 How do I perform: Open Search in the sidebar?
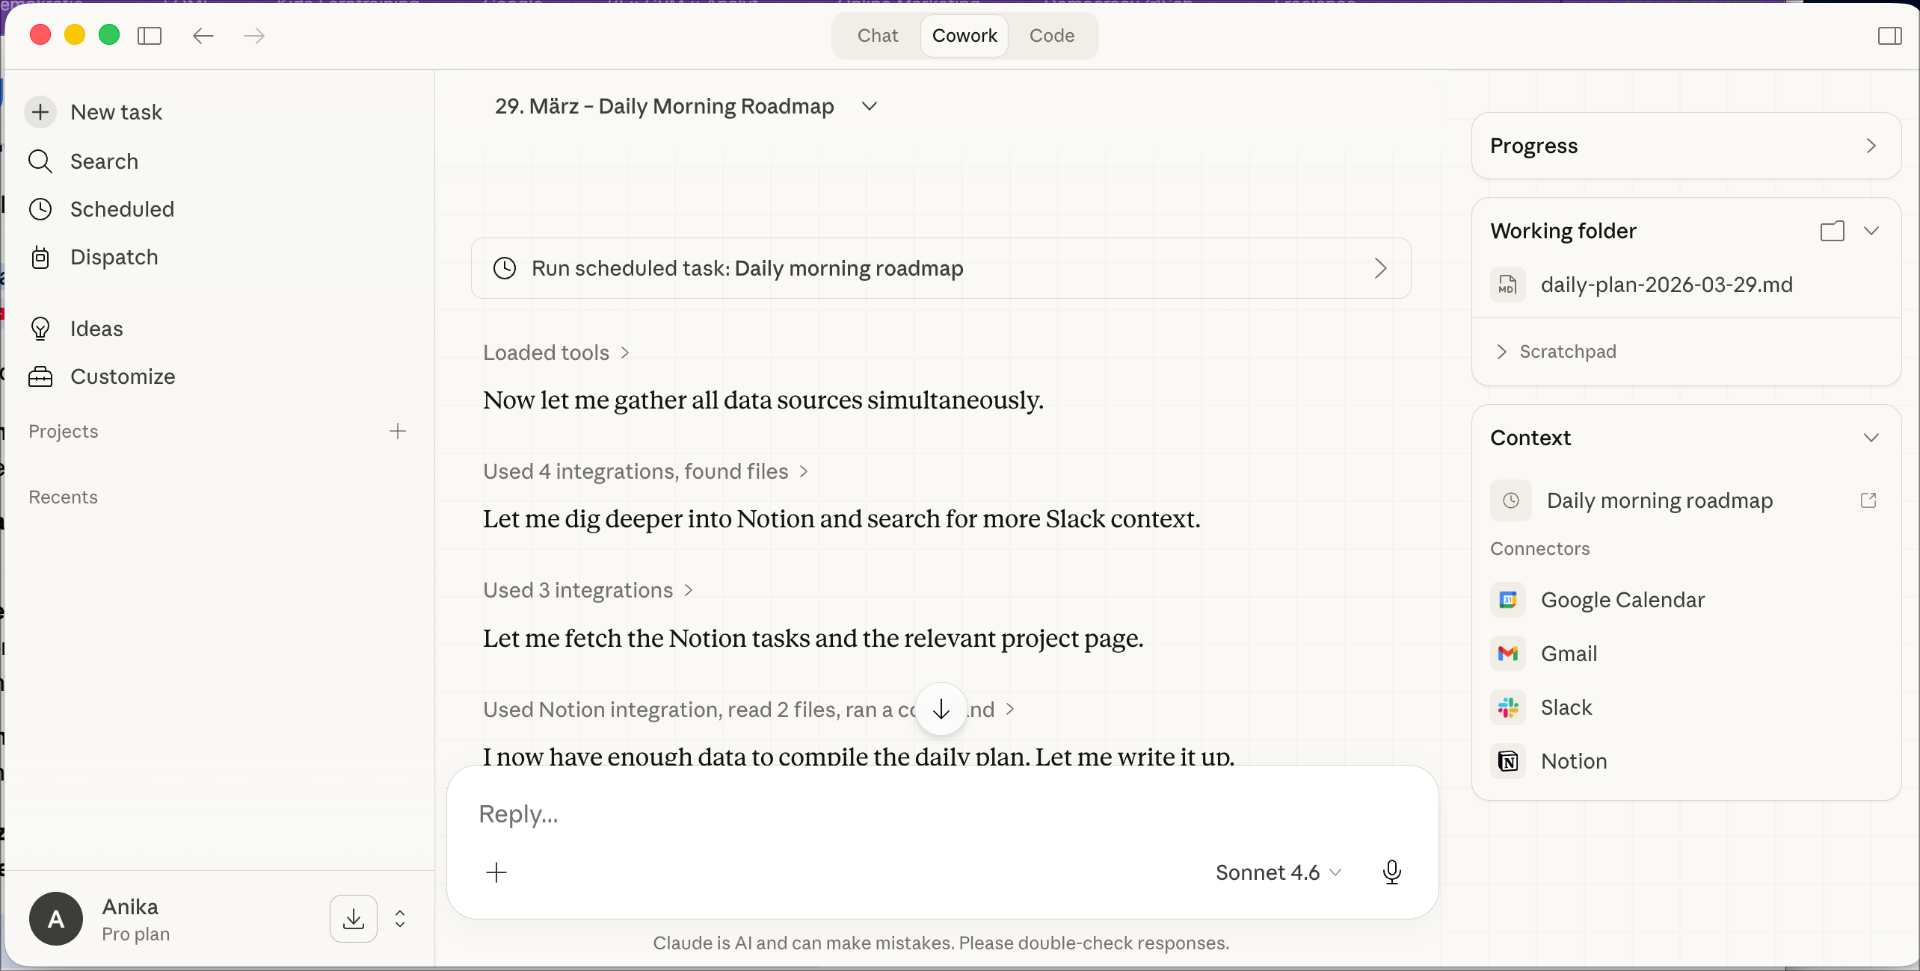tap(84, 161)
